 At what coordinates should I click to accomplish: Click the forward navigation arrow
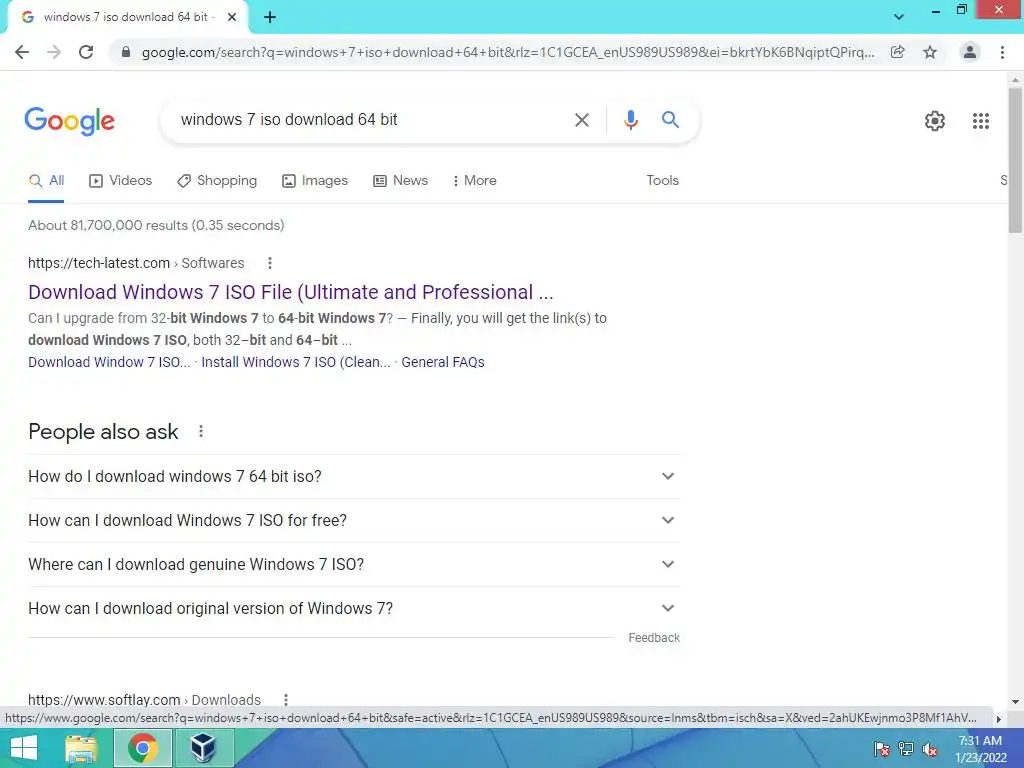click(54, 52)
